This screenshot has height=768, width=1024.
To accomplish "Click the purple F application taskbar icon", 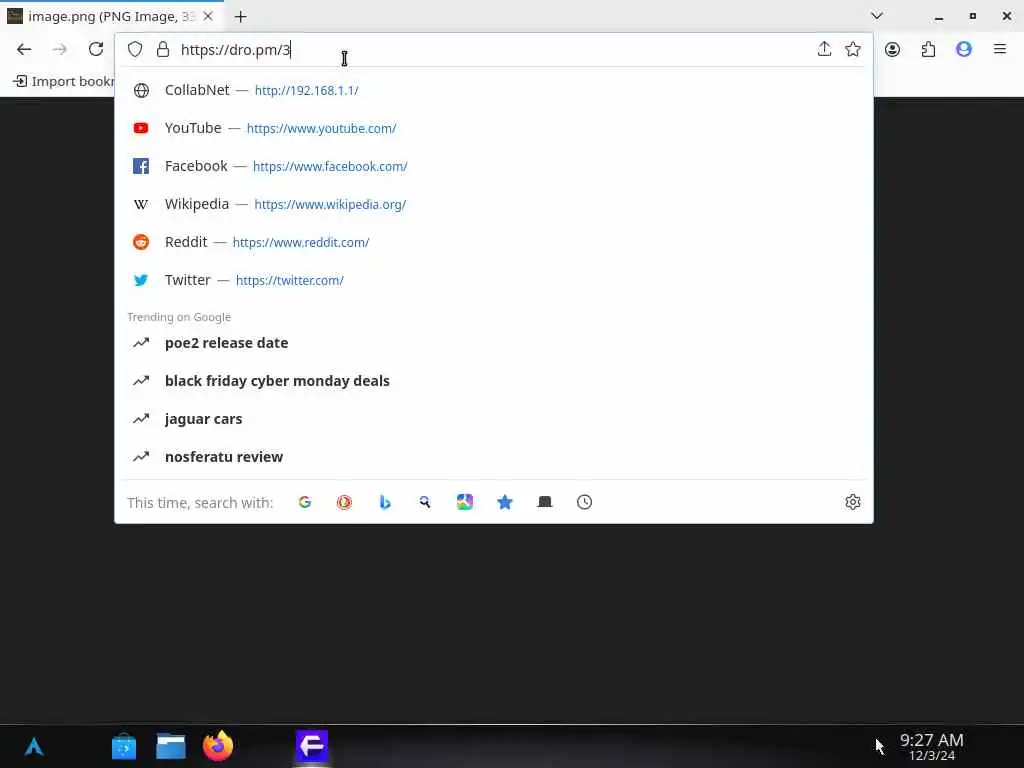I will coord(312,746).
